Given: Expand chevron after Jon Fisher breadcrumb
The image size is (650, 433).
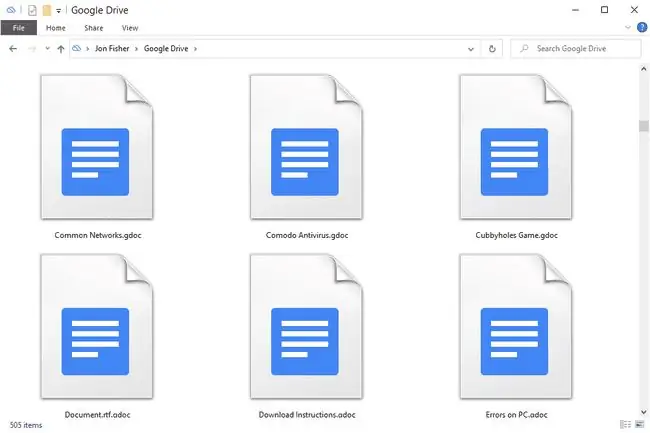Looking at the screenshot, I should click(x=136, y=49).
